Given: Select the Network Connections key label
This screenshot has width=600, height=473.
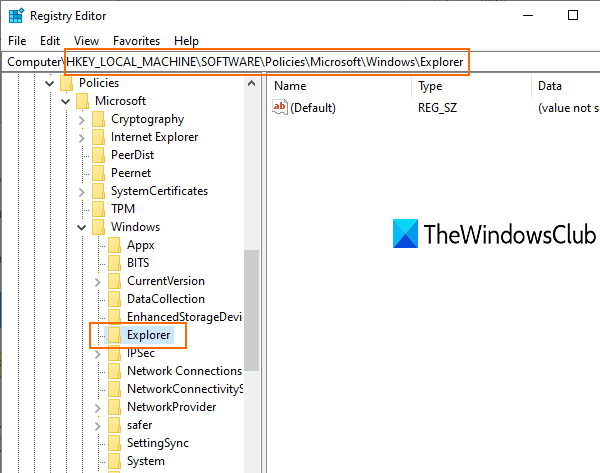Looking at the screenshot, I should pos(184,371).
